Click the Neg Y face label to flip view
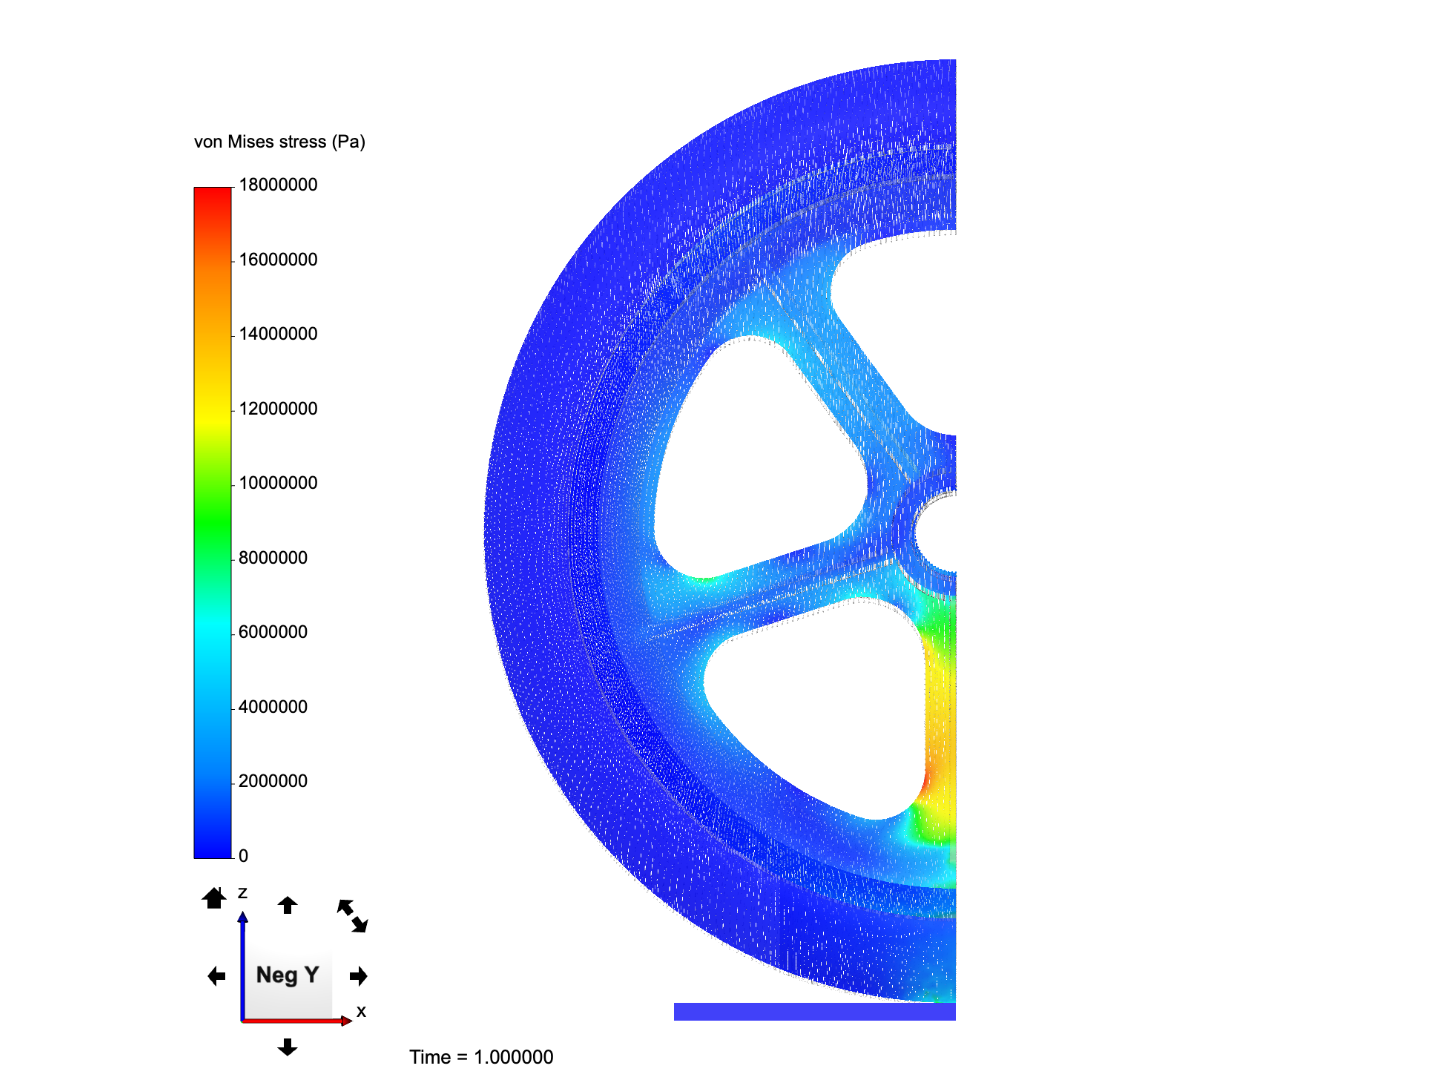The image size is (1440, 1080). (288, 974)
